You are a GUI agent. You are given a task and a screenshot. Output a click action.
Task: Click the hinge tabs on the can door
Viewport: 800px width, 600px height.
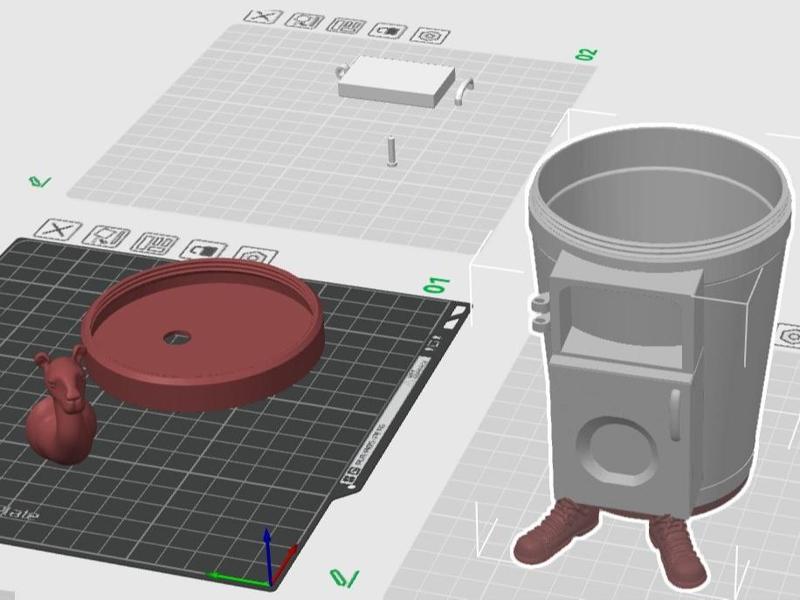click(x=539, y=313)
